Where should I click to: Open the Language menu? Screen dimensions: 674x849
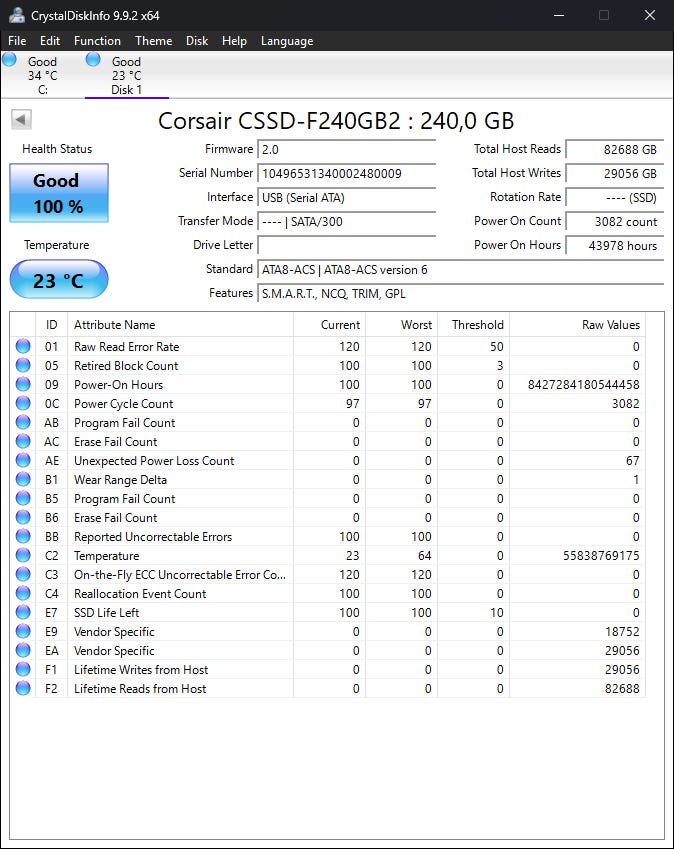point(287,41)
